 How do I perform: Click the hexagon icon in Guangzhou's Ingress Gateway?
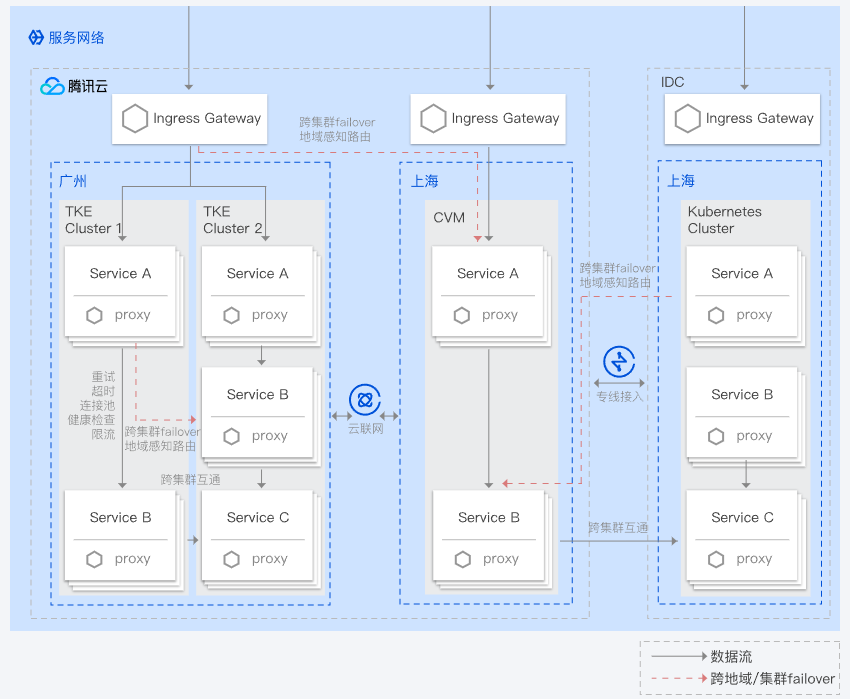pos(134,118)
